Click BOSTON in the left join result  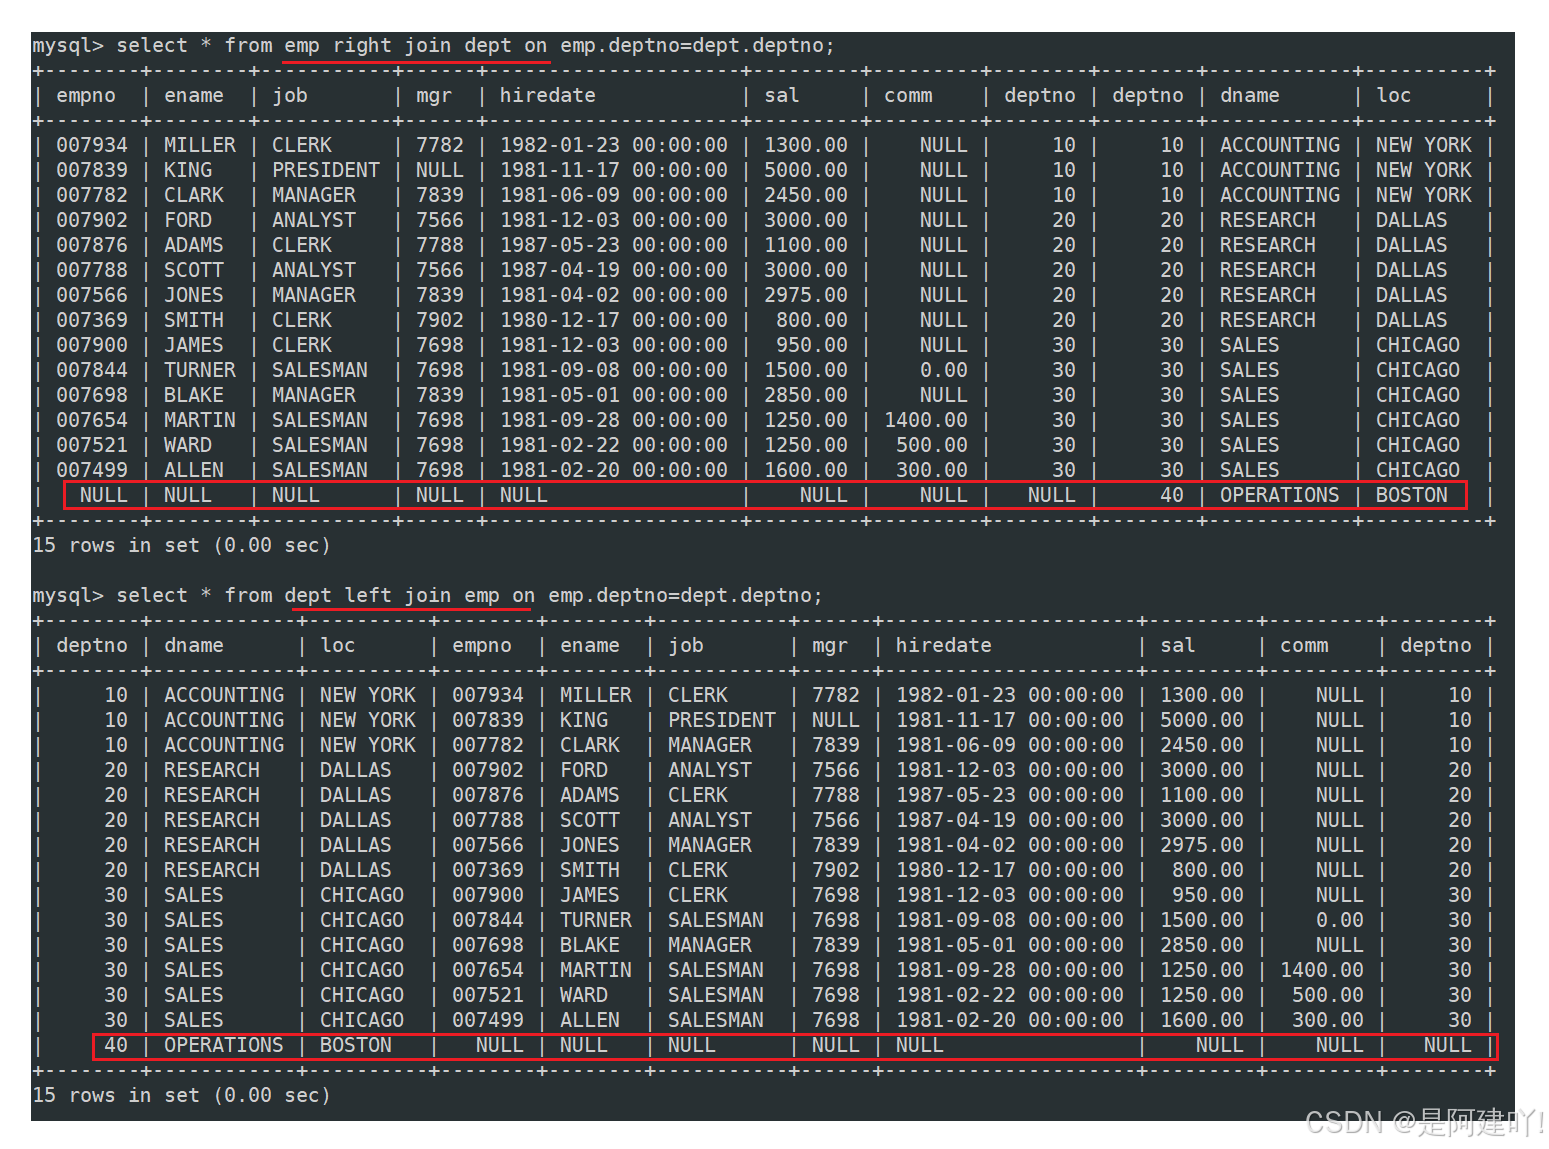point(356,1046)
